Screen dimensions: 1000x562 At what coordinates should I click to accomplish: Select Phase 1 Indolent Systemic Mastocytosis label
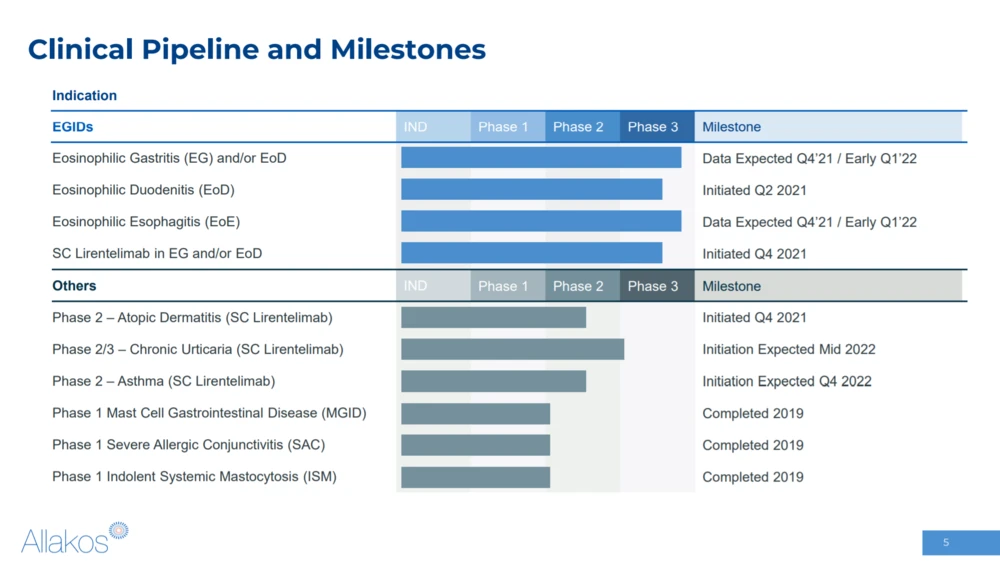pos(194,477)
